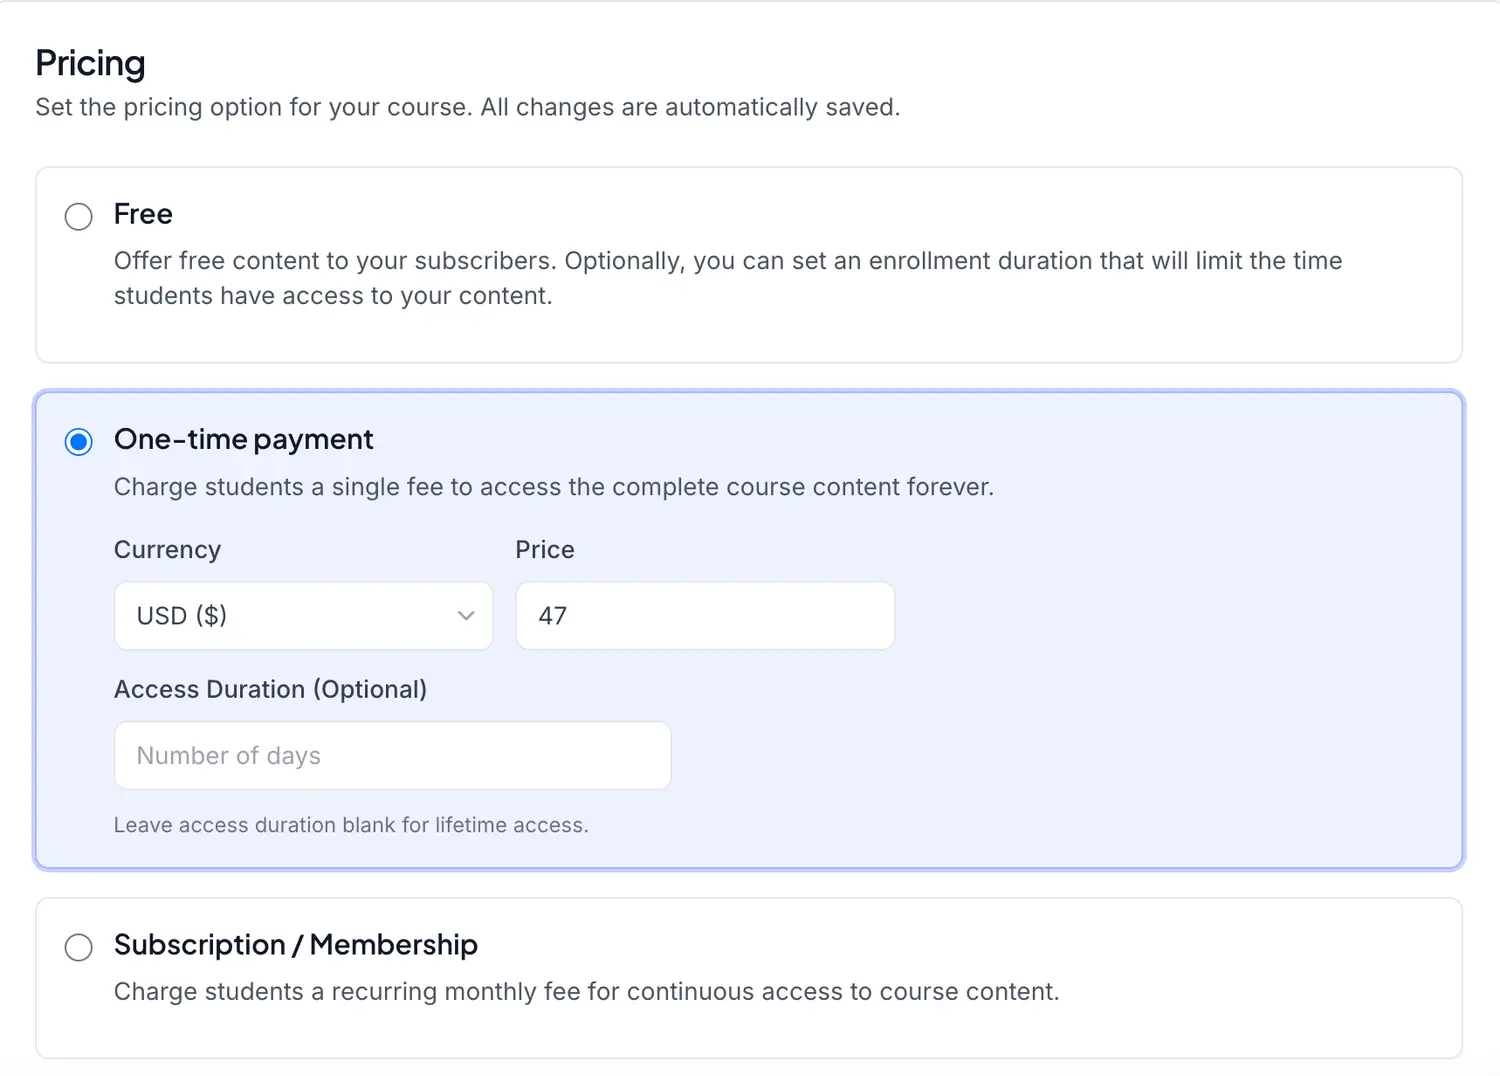
Task: Click the Price field label
Action: click(545, 550)
